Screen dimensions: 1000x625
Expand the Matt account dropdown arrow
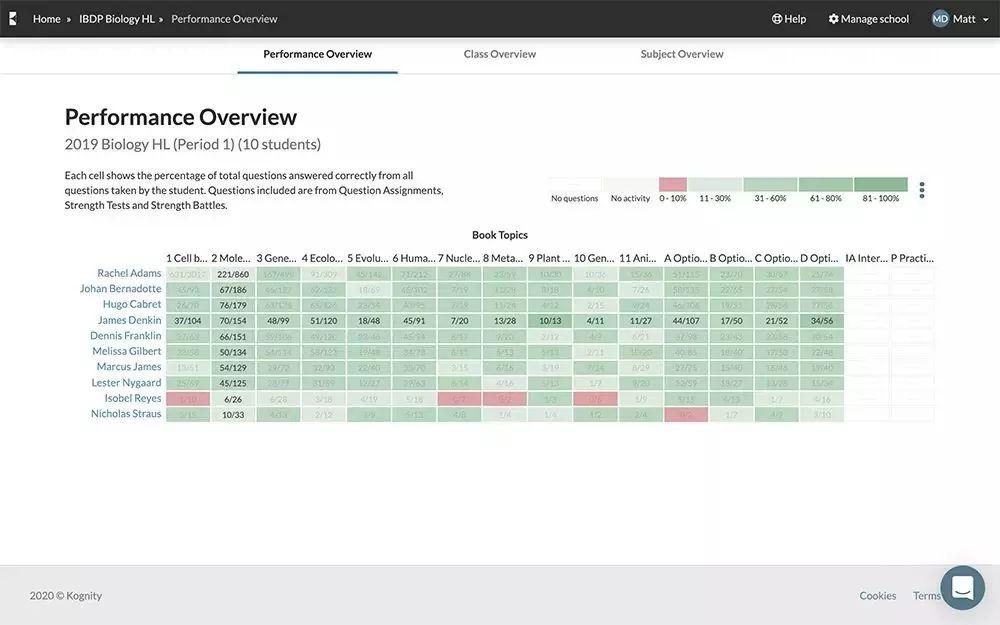(986, 20)
